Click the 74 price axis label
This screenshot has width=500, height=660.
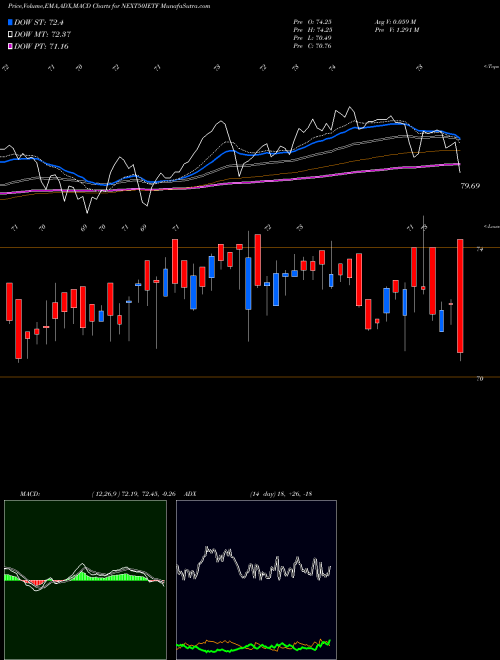click(479, 249)
